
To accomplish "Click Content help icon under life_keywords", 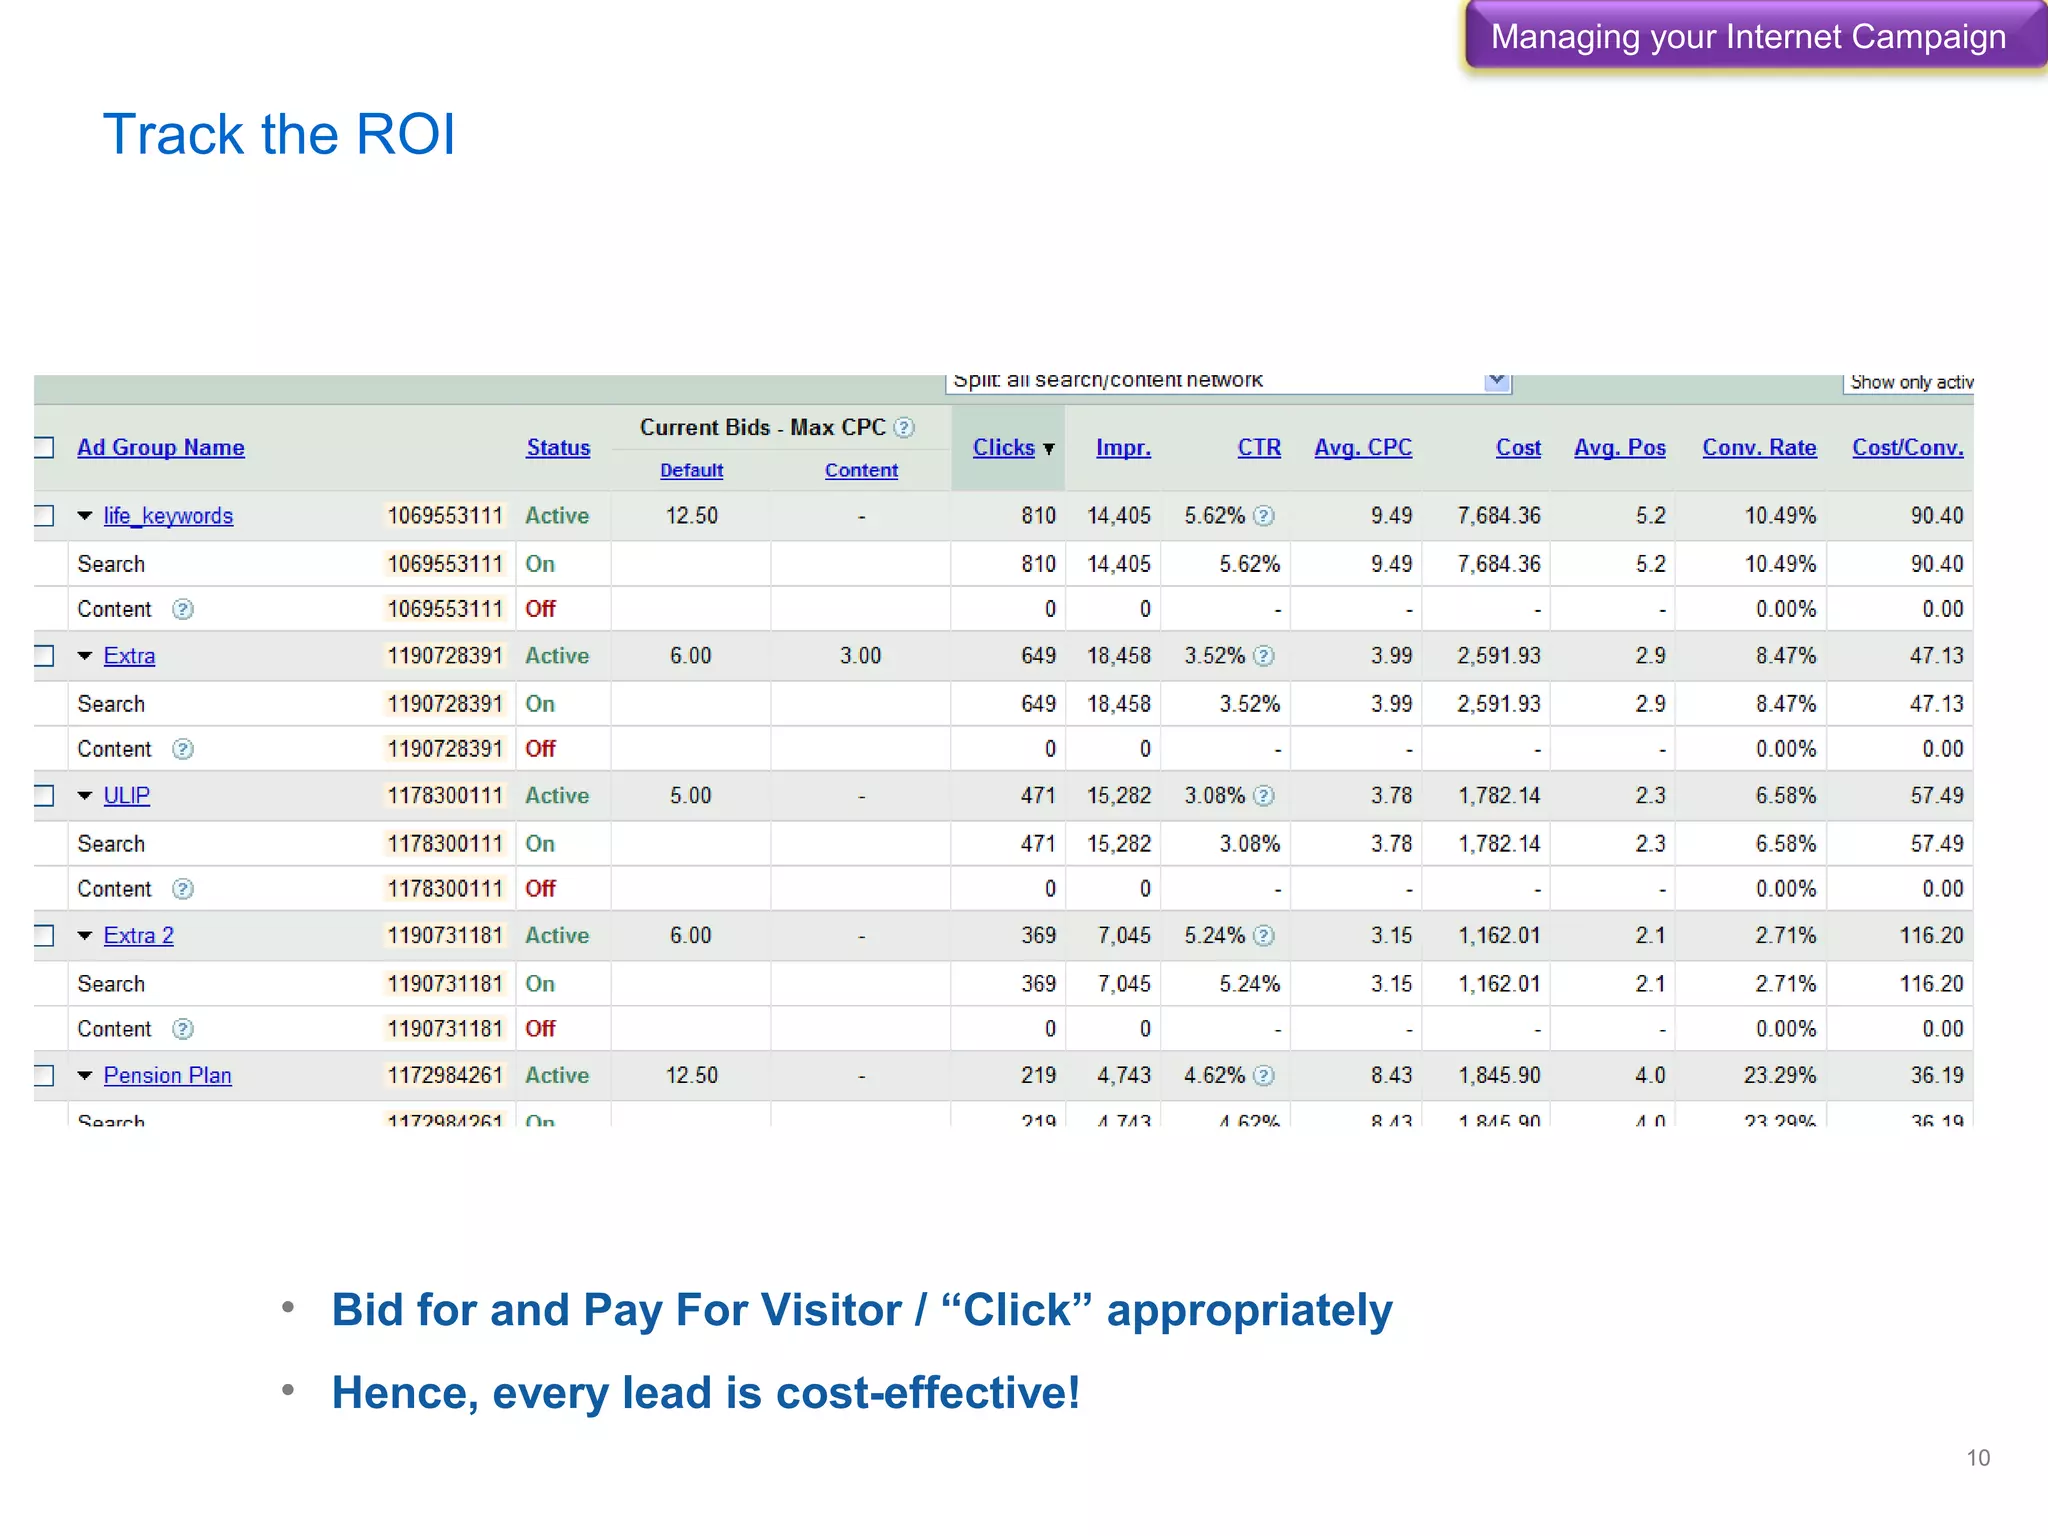I will (x=183, y=609).
